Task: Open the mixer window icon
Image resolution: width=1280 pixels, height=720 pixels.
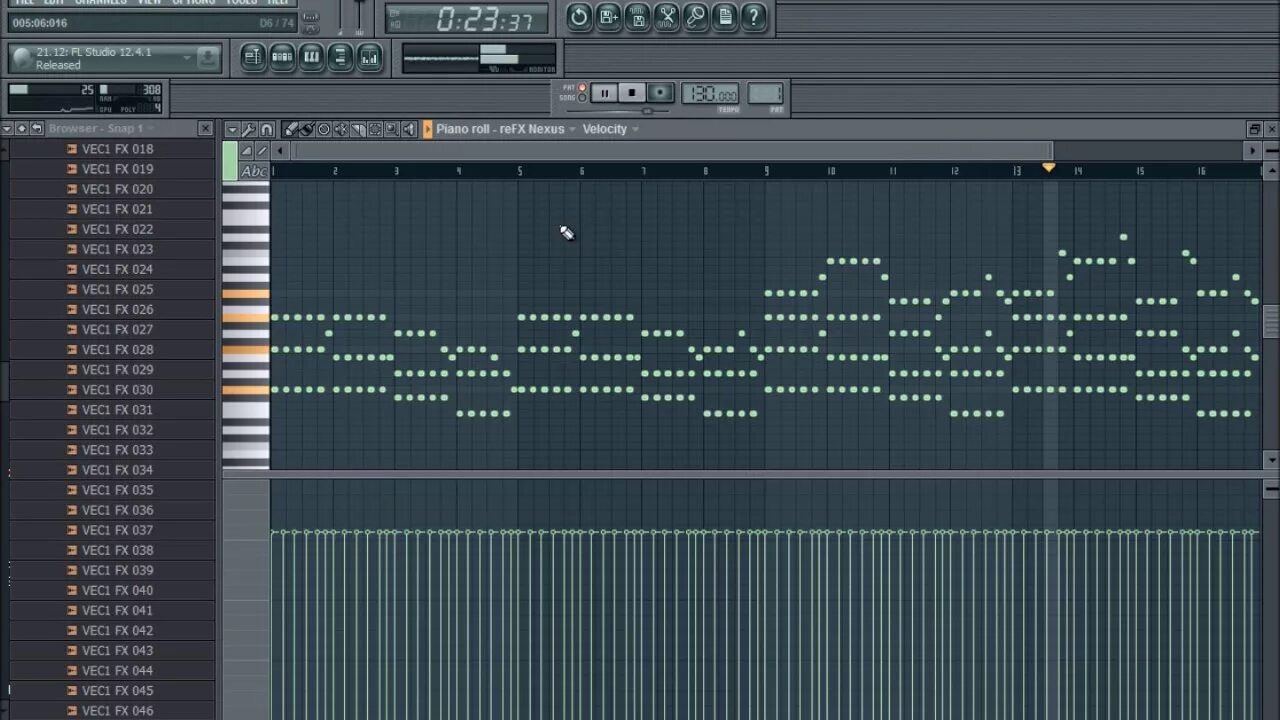Action: (x=369, y=57)
